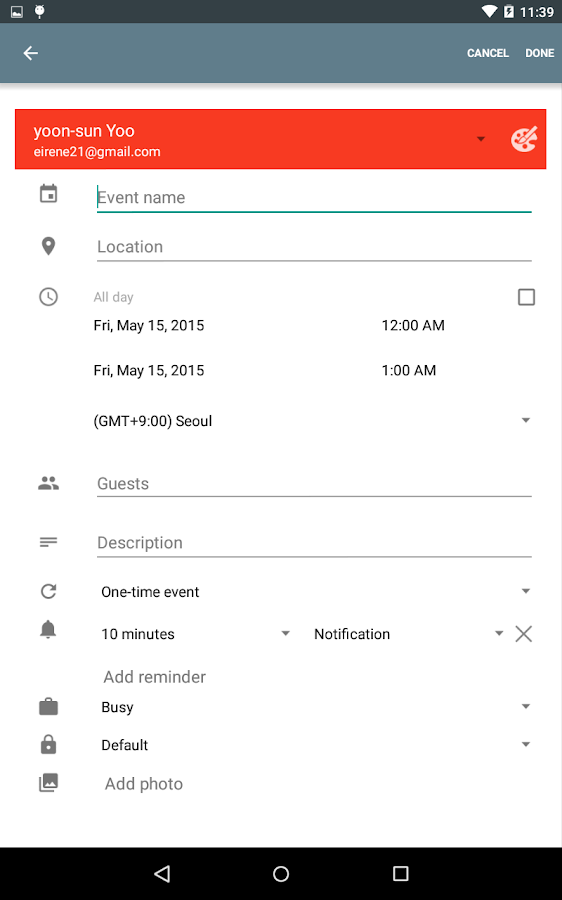The height and width of the screenshot is (900, 562).
Task: Focus the Description field
Action: [x=314, y=543]
